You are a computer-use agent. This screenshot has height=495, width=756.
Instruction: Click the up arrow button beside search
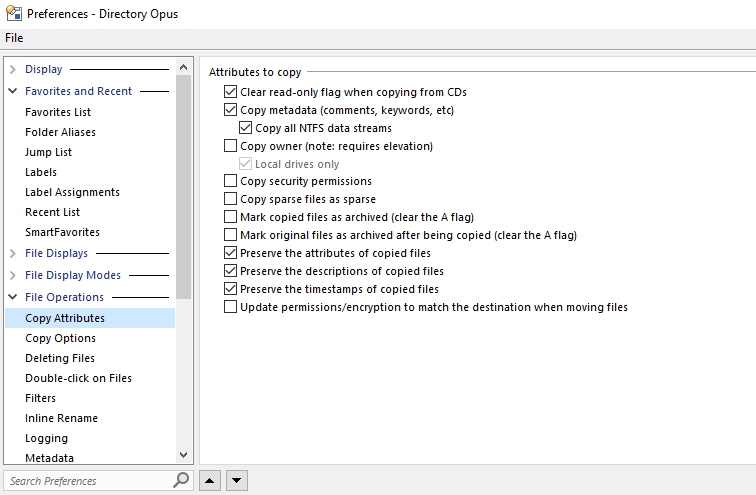tap(210, 481)
